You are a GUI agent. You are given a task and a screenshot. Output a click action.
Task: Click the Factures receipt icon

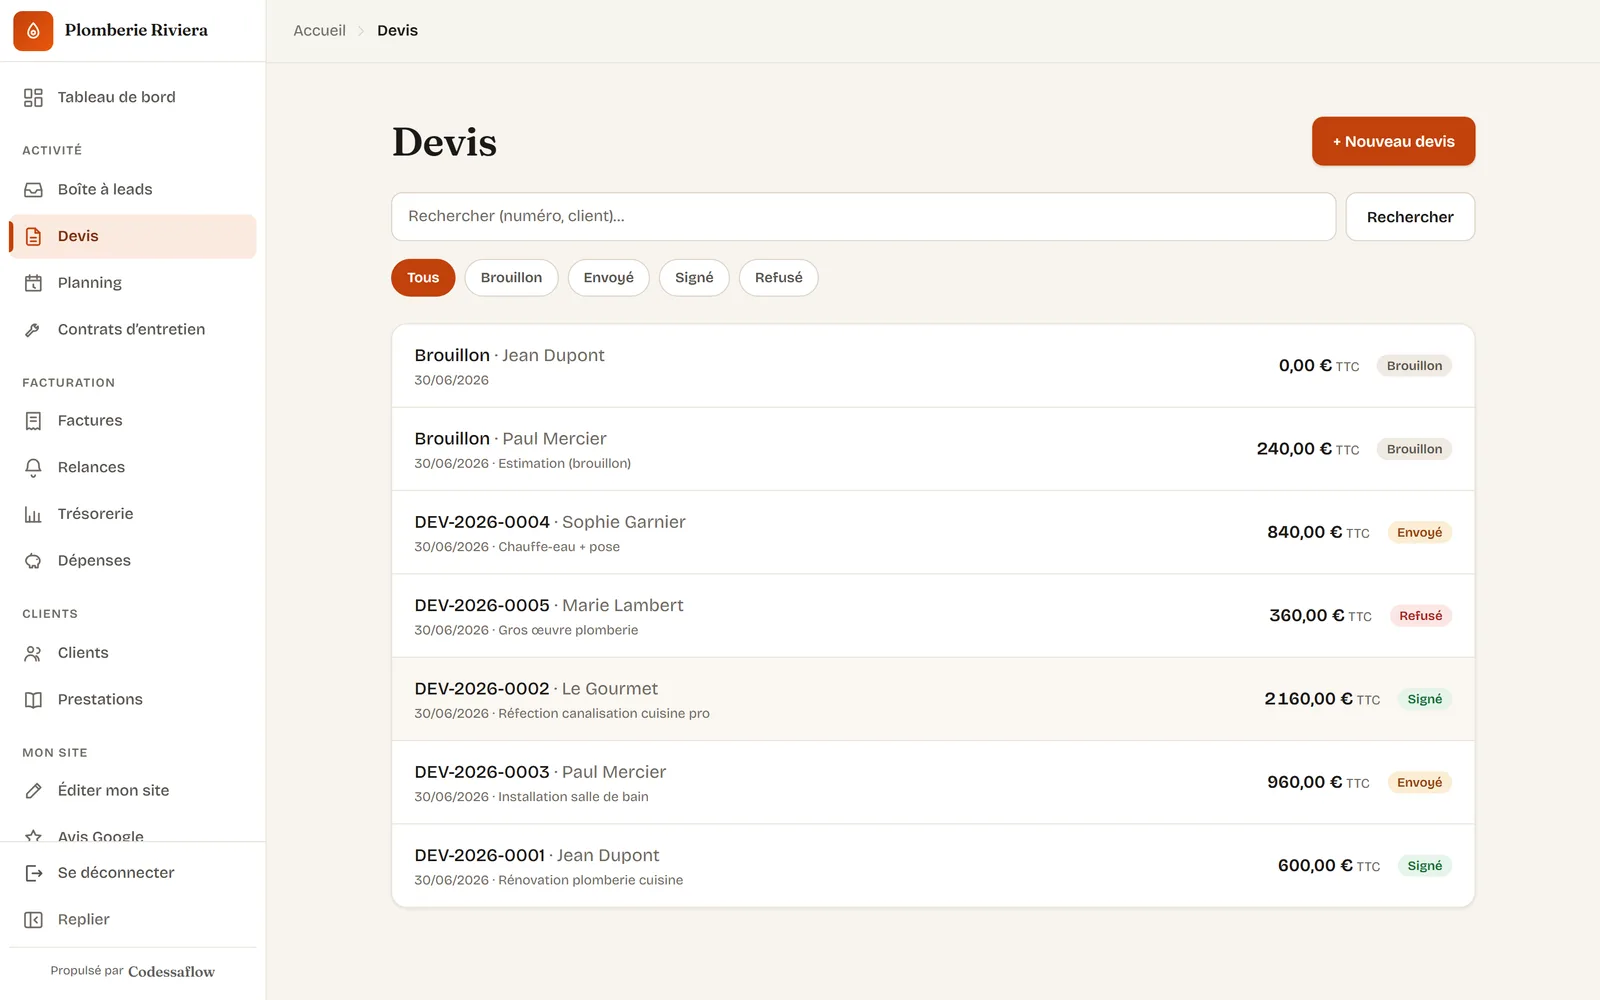pyautogui.click(x=33, y=421)
